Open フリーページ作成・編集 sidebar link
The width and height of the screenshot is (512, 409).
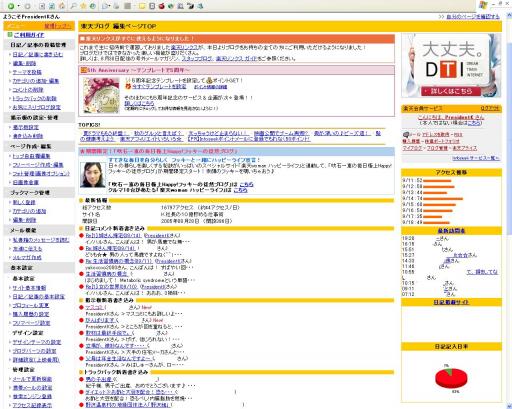[x=38, y=165]
